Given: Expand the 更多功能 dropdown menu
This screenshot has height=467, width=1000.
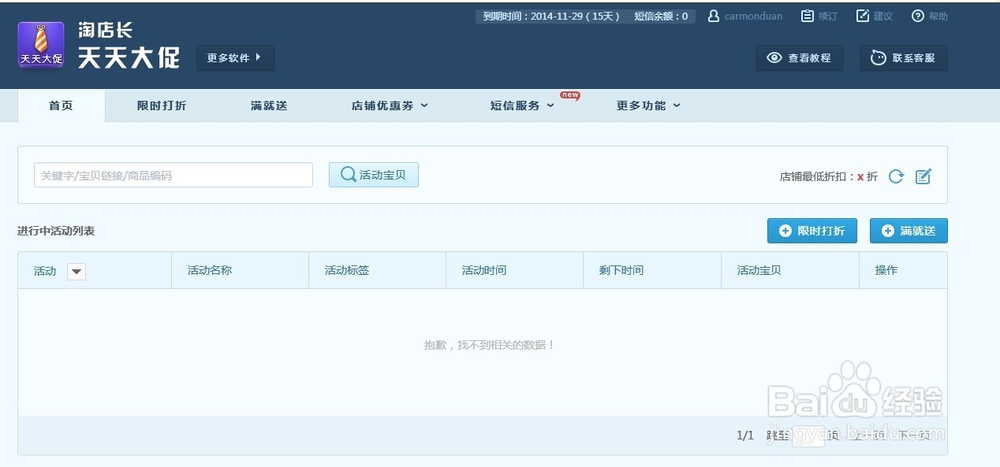Looking at the screenshot, I should pyautogui.click(x=648, y=106).
